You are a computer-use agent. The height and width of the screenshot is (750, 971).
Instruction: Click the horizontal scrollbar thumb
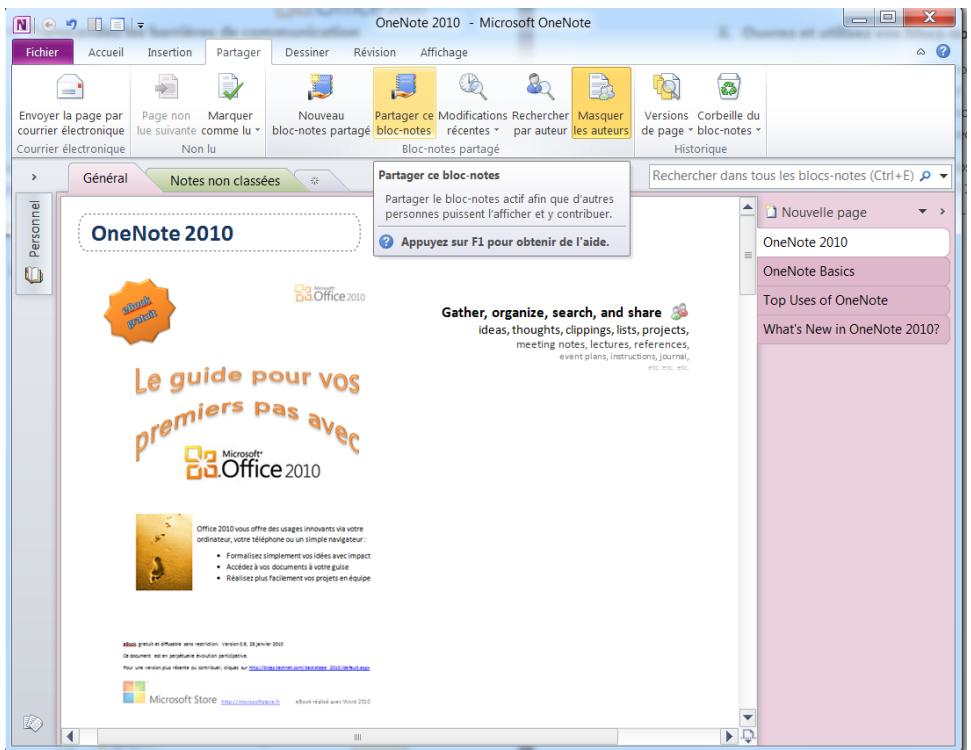pyautogui.click(x=357, y=736)
